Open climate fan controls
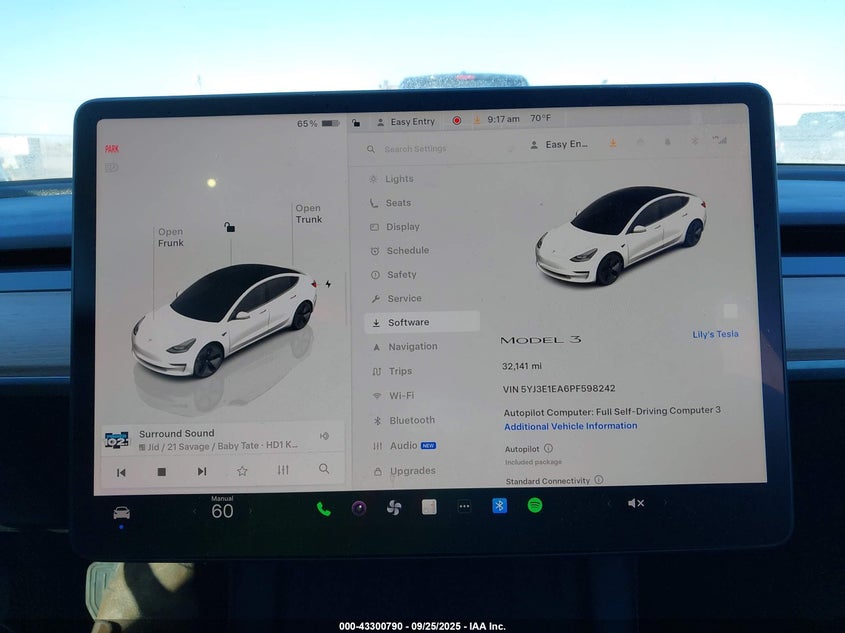This screenshot has width=845, height=633. 393,508
